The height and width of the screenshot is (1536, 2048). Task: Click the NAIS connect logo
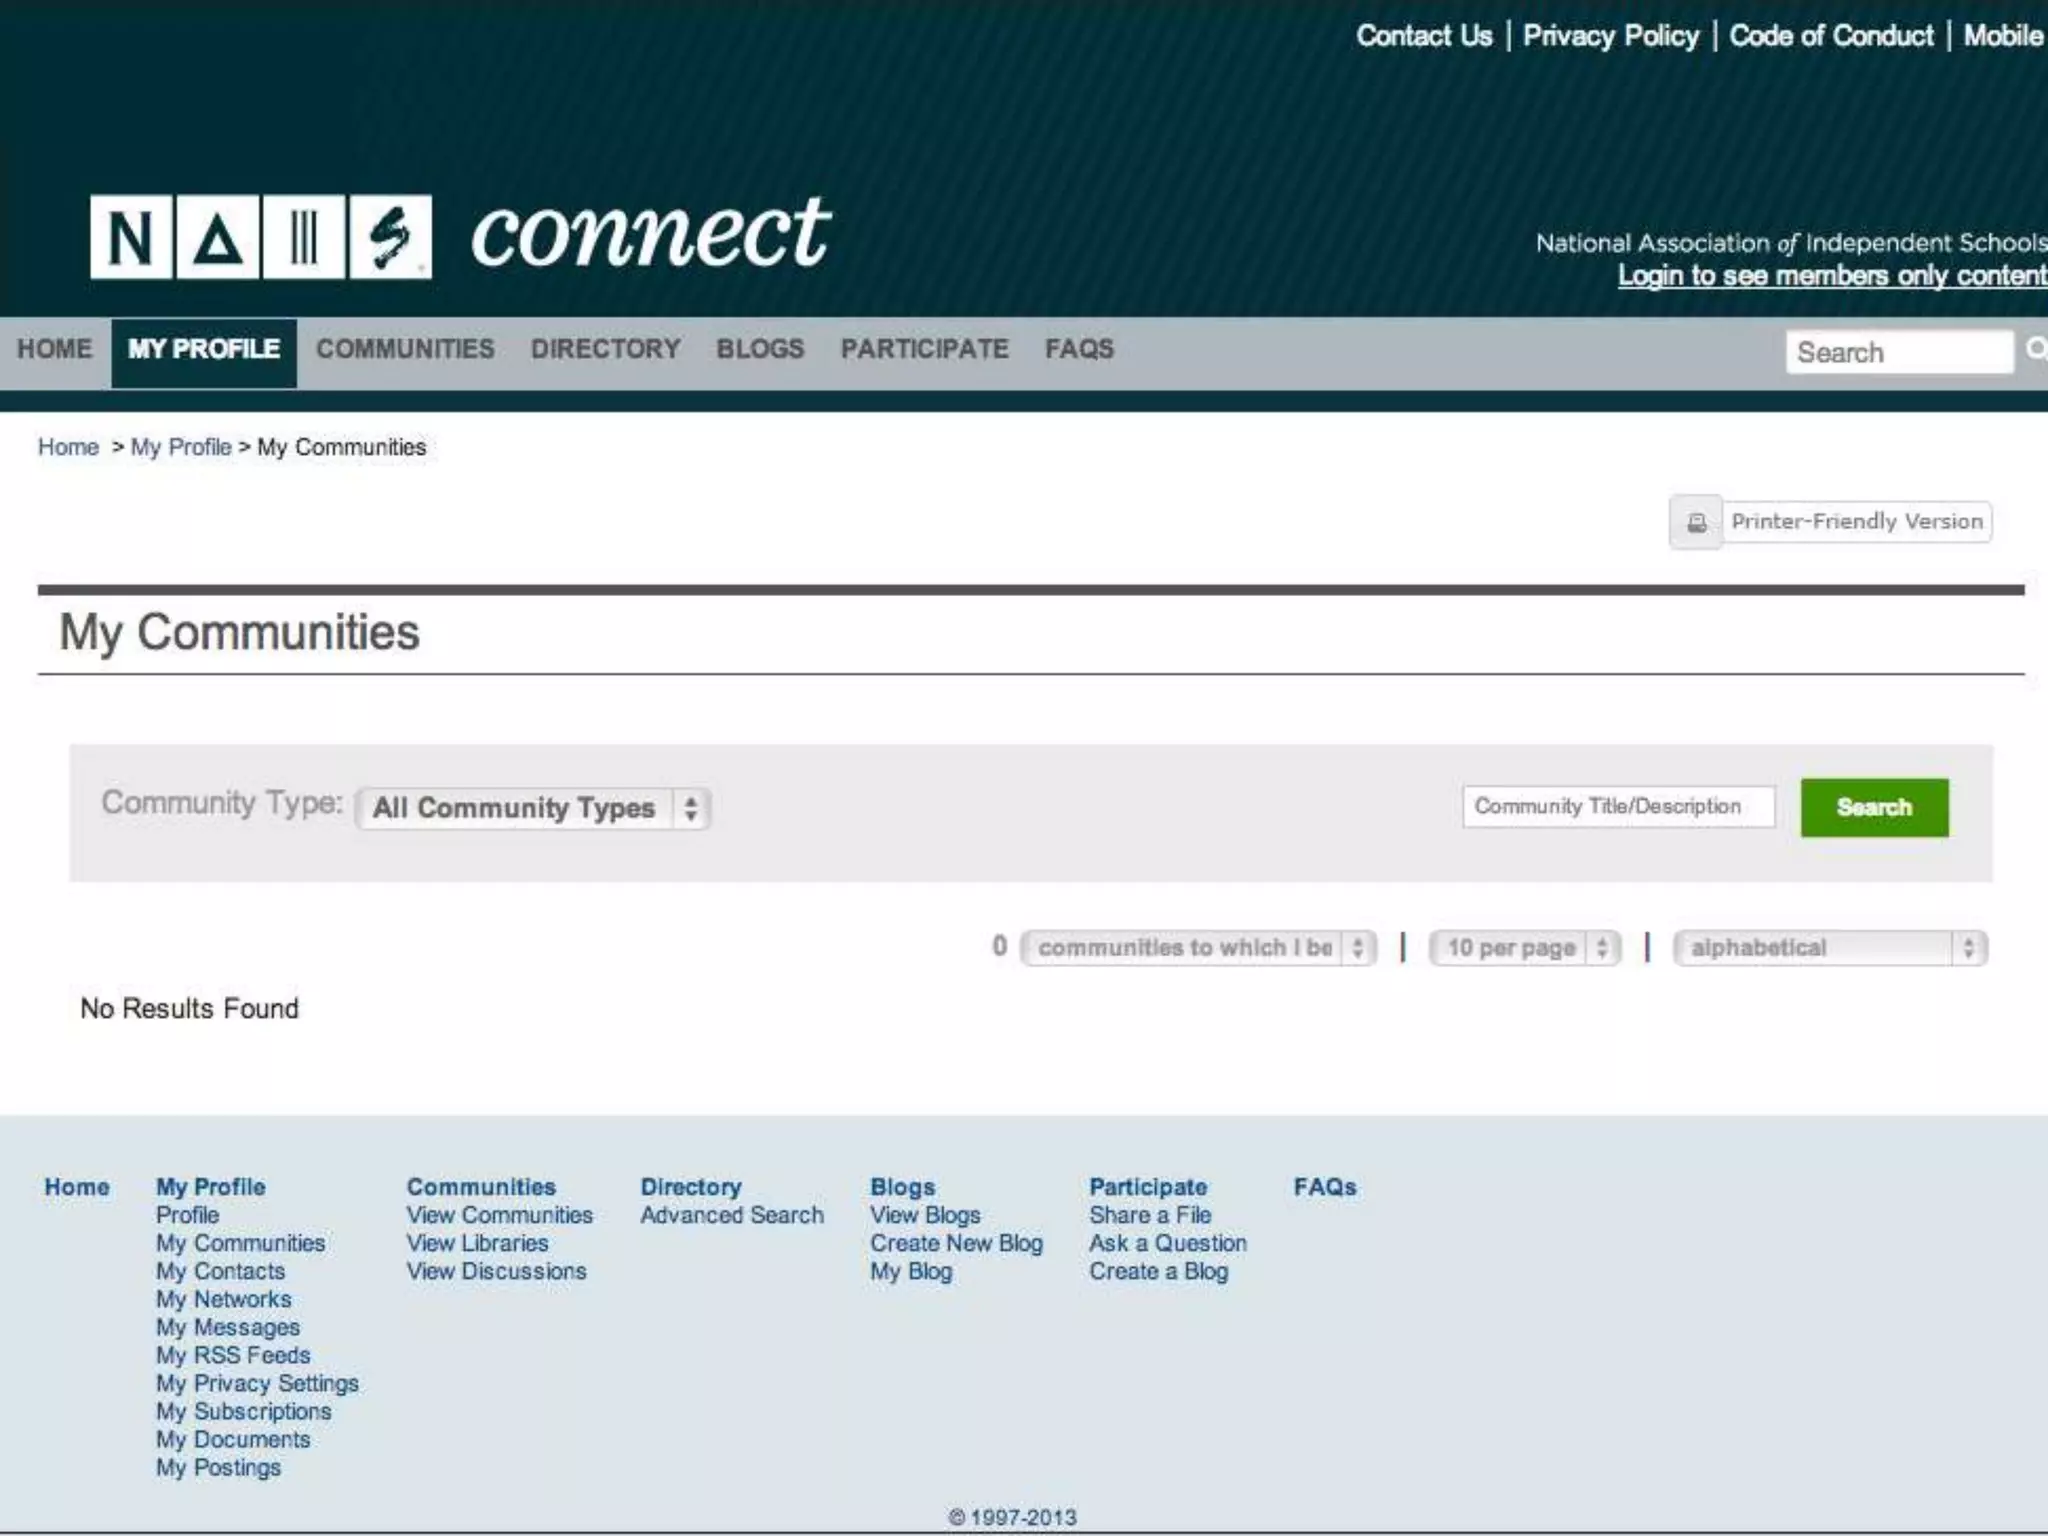459,236
